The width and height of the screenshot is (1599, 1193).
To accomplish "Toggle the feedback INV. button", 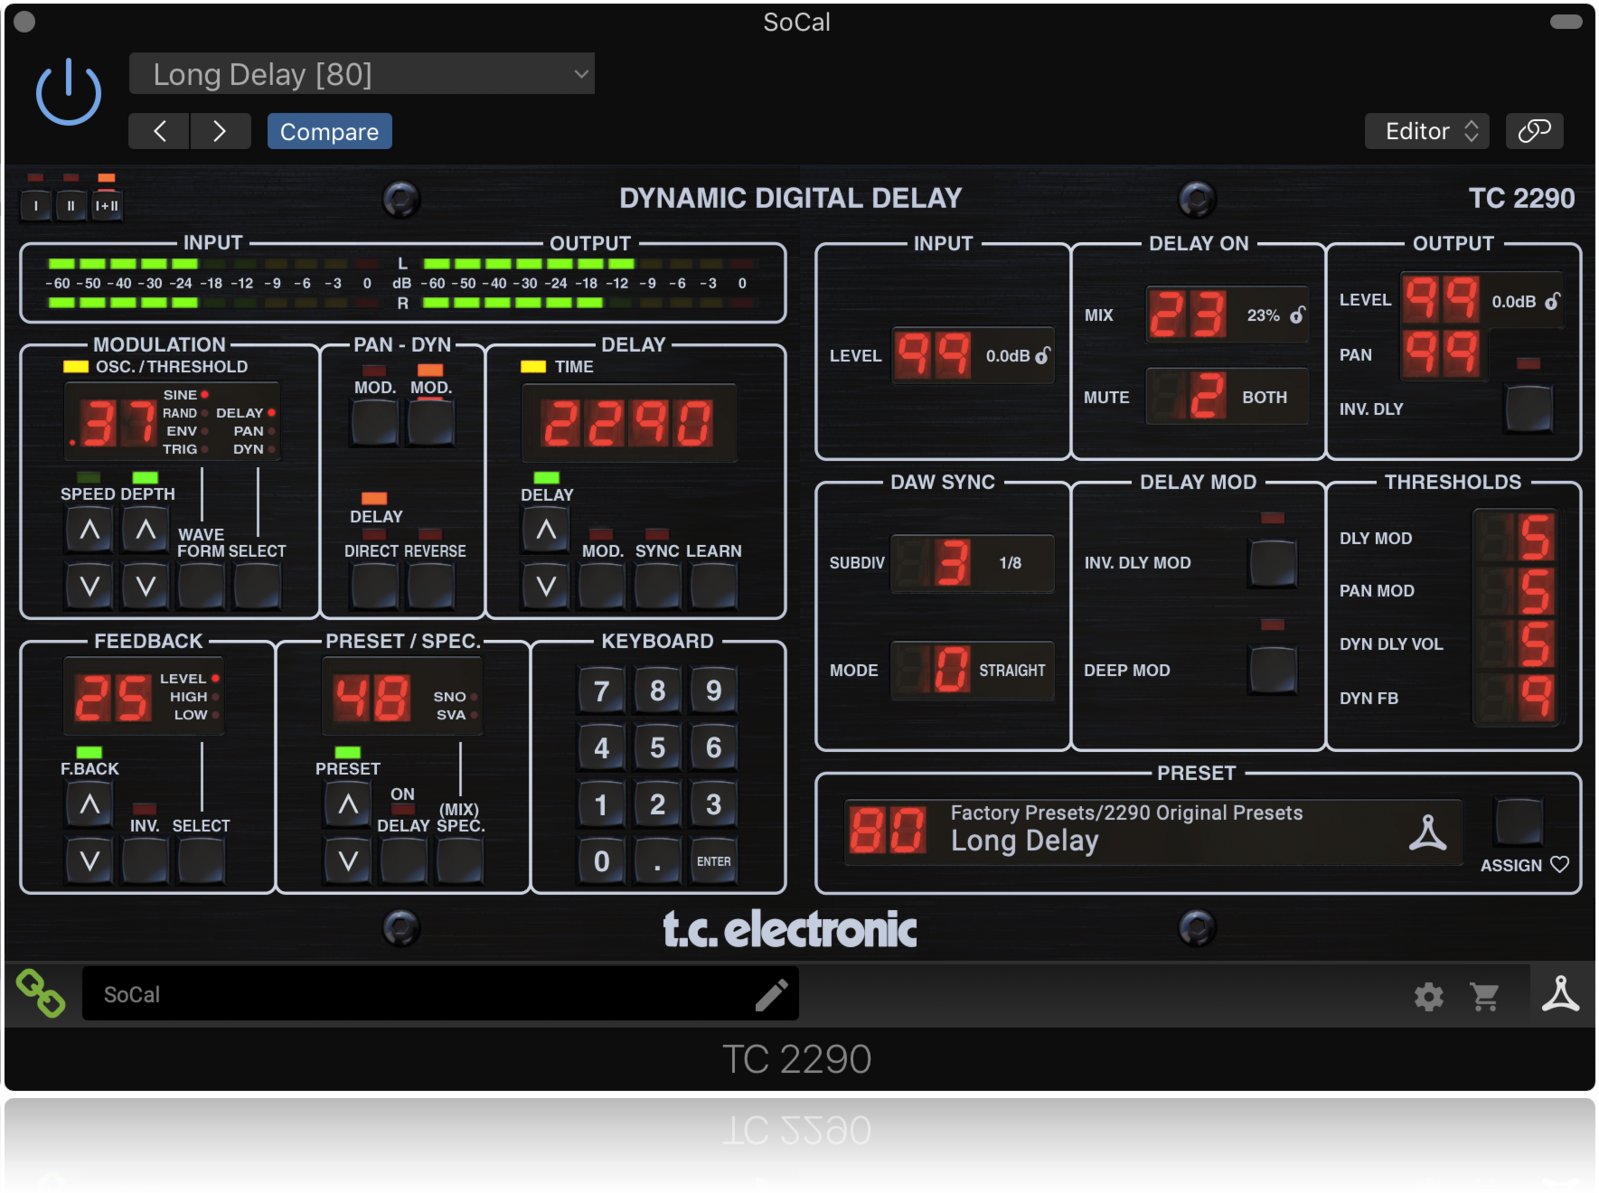I will pyautogui.click(x=145, y=861).
